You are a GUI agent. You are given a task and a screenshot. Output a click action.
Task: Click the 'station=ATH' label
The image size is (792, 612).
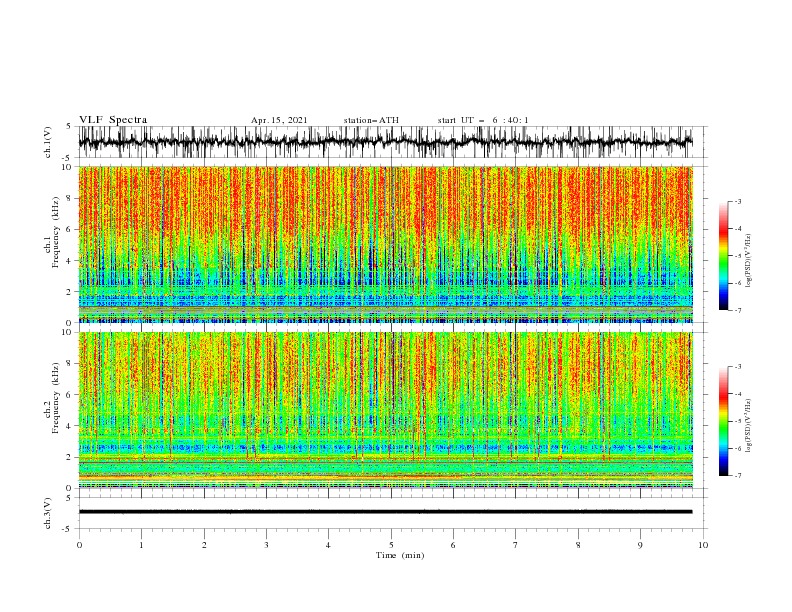371,120
